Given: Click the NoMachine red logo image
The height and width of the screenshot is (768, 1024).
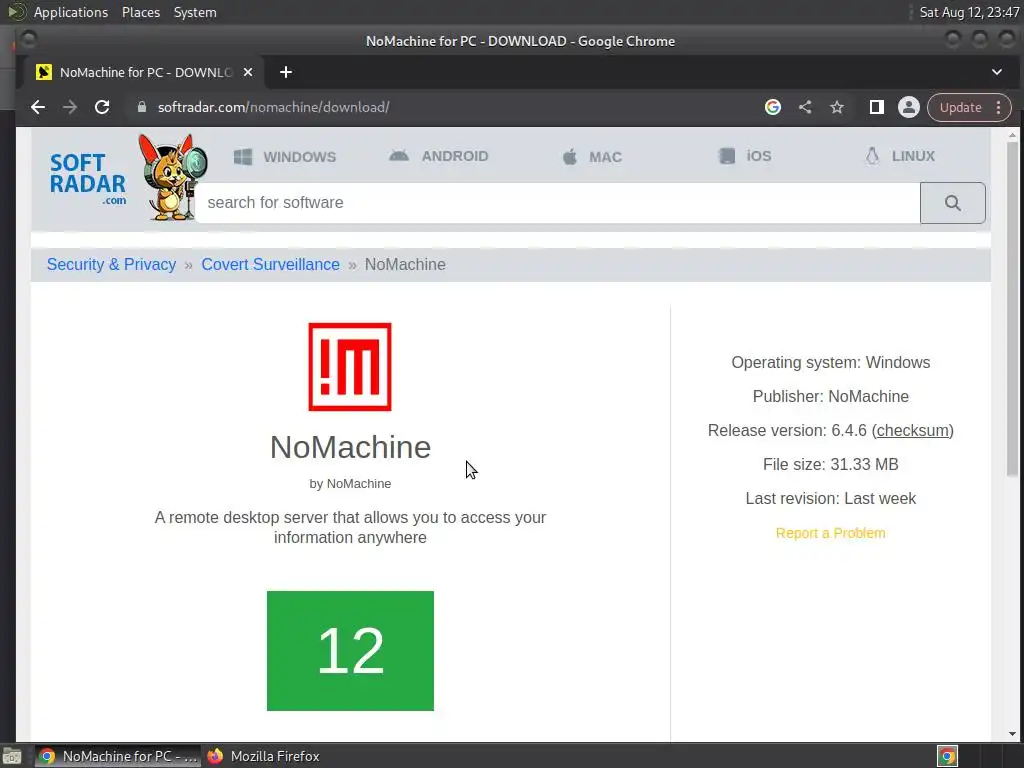Looking at the screenshot, I should coord(350,366).
